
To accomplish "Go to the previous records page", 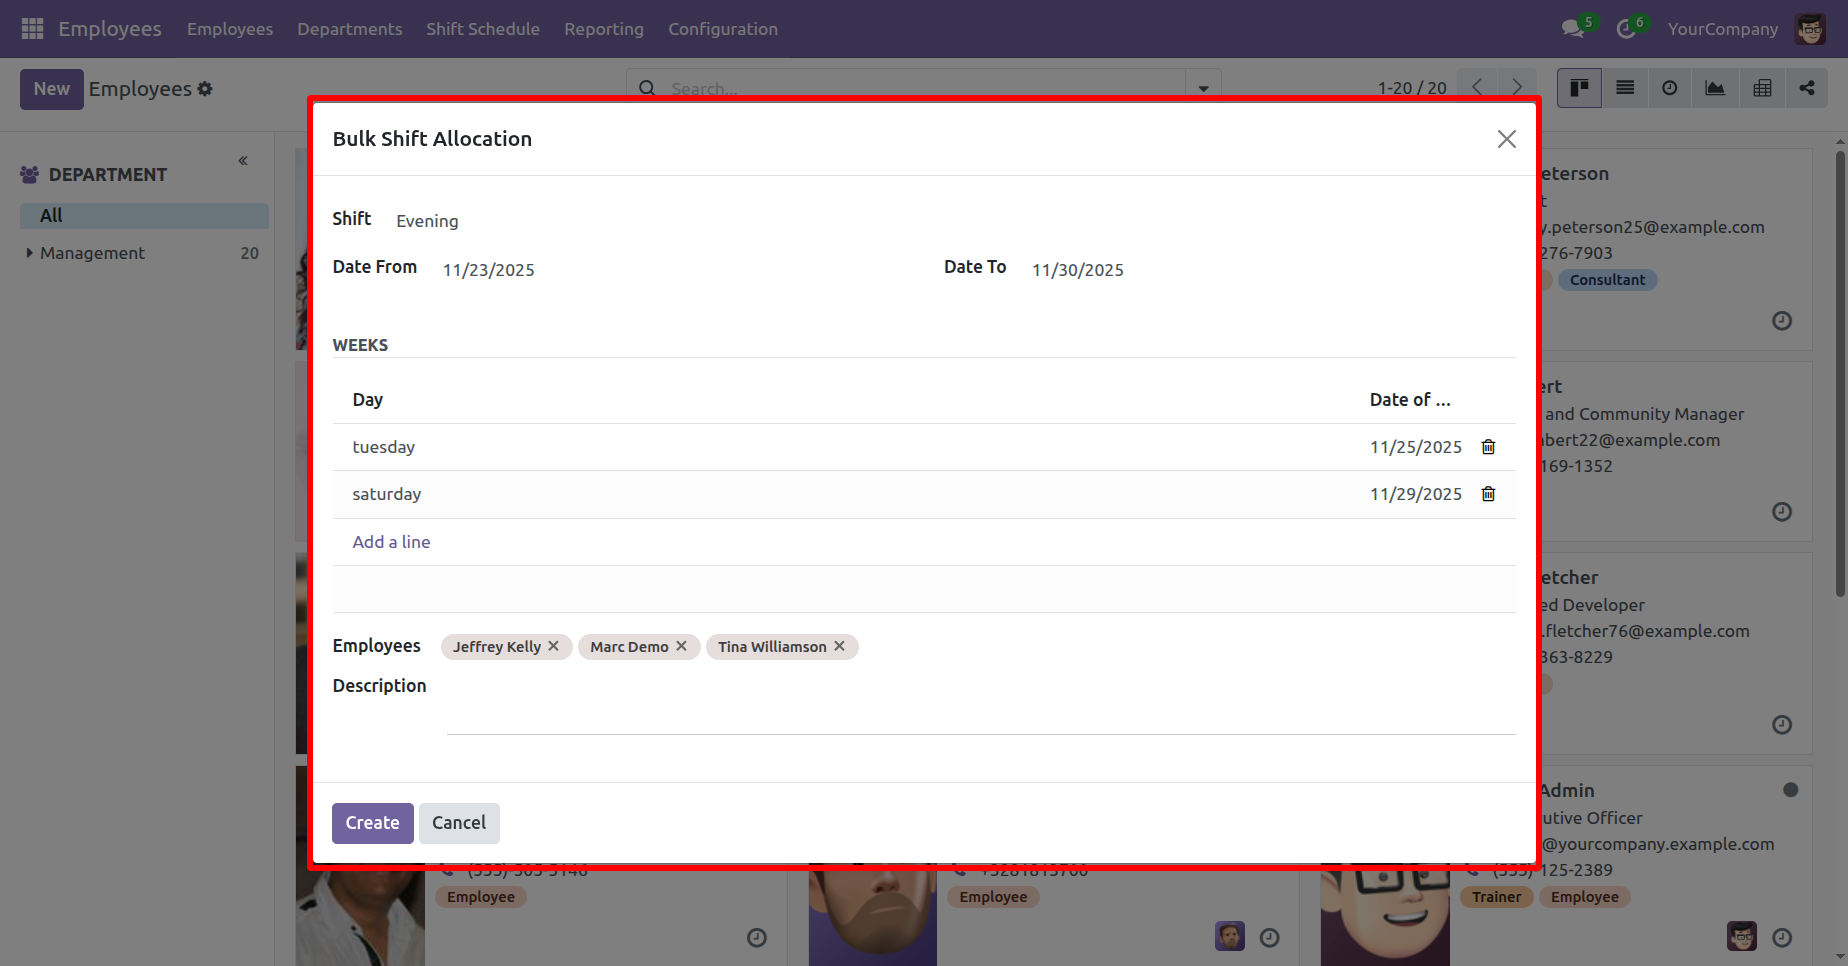I will click(x=1477, y=88).
